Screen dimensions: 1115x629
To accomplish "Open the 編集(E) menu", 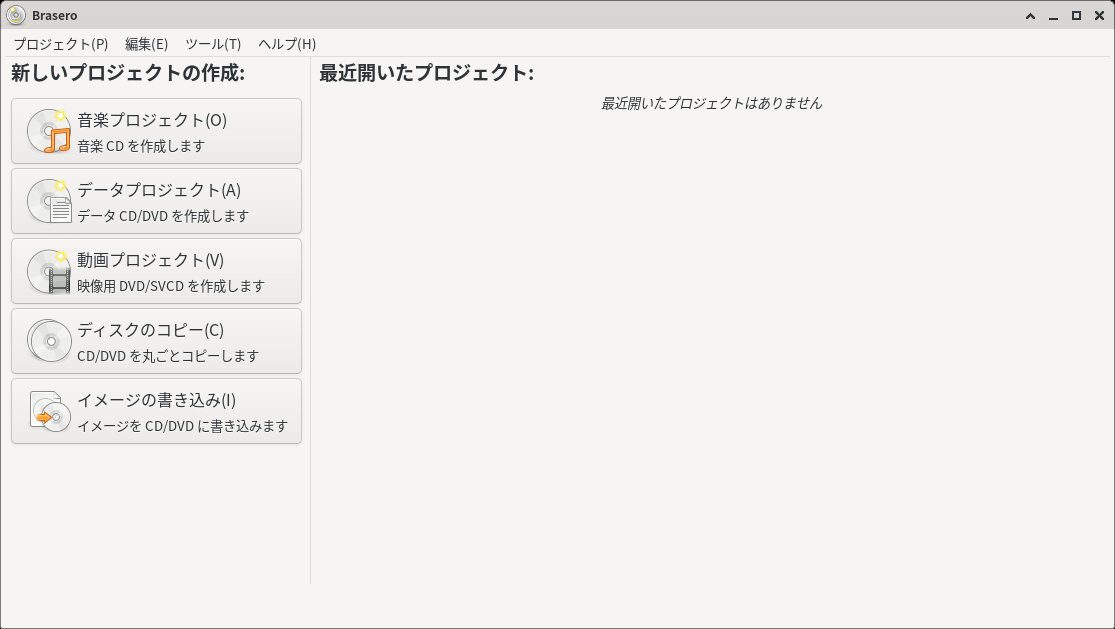I will coord(146,44).
